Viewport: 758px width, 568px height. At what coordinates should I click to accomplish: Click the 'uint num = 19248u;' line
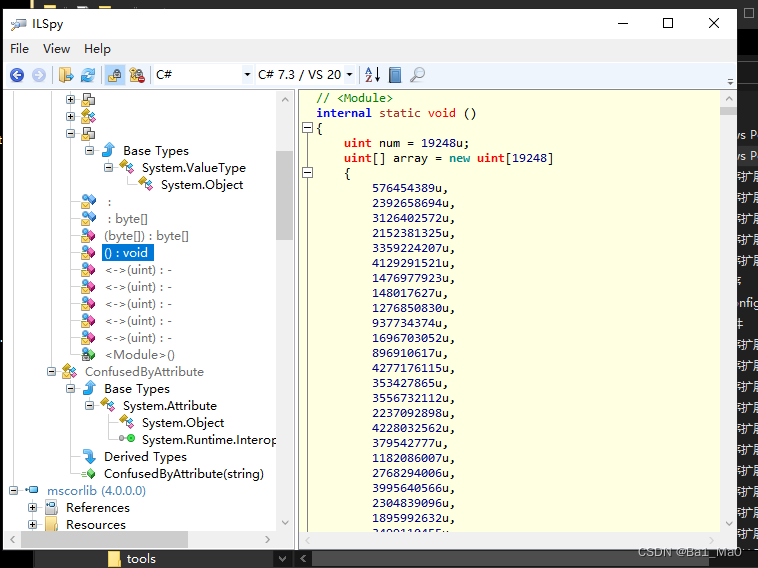(406, 143)
